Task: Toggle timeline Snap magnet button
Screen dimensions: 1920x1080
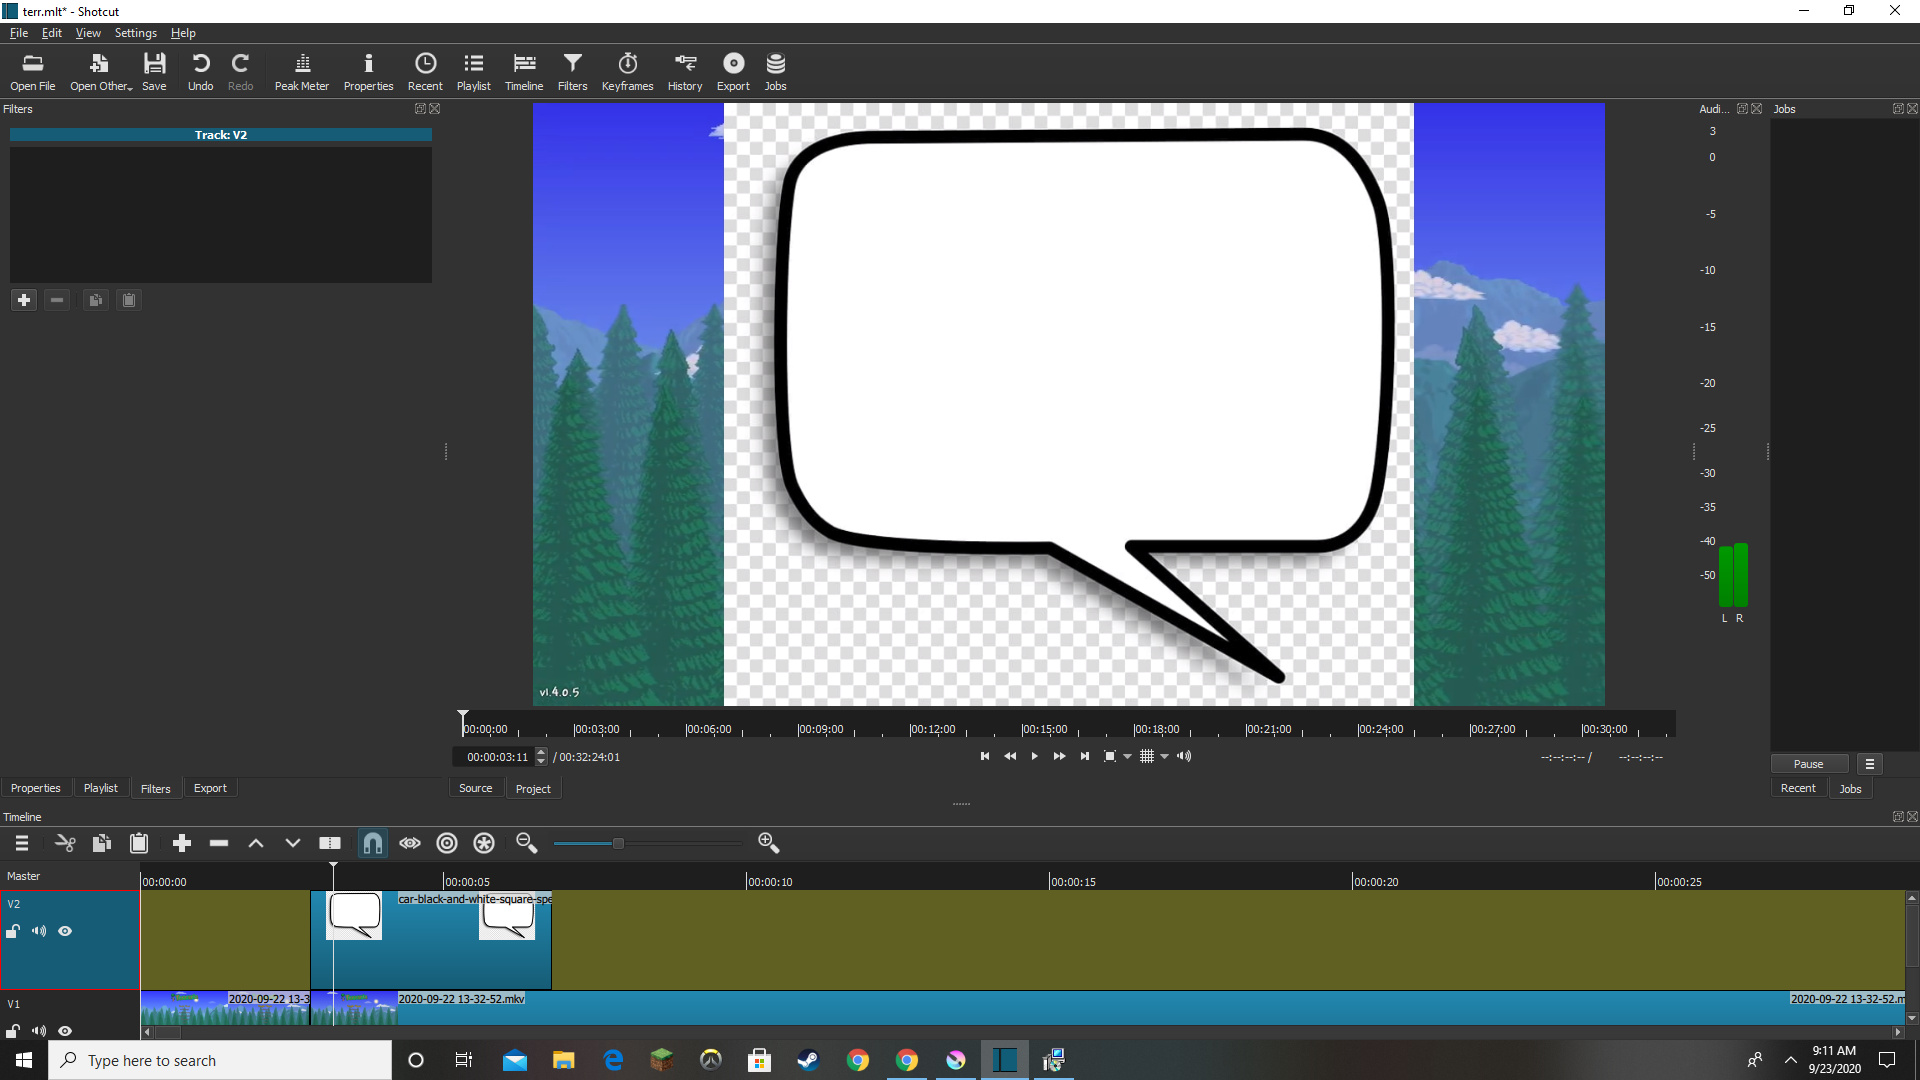Action: point(372,843)
